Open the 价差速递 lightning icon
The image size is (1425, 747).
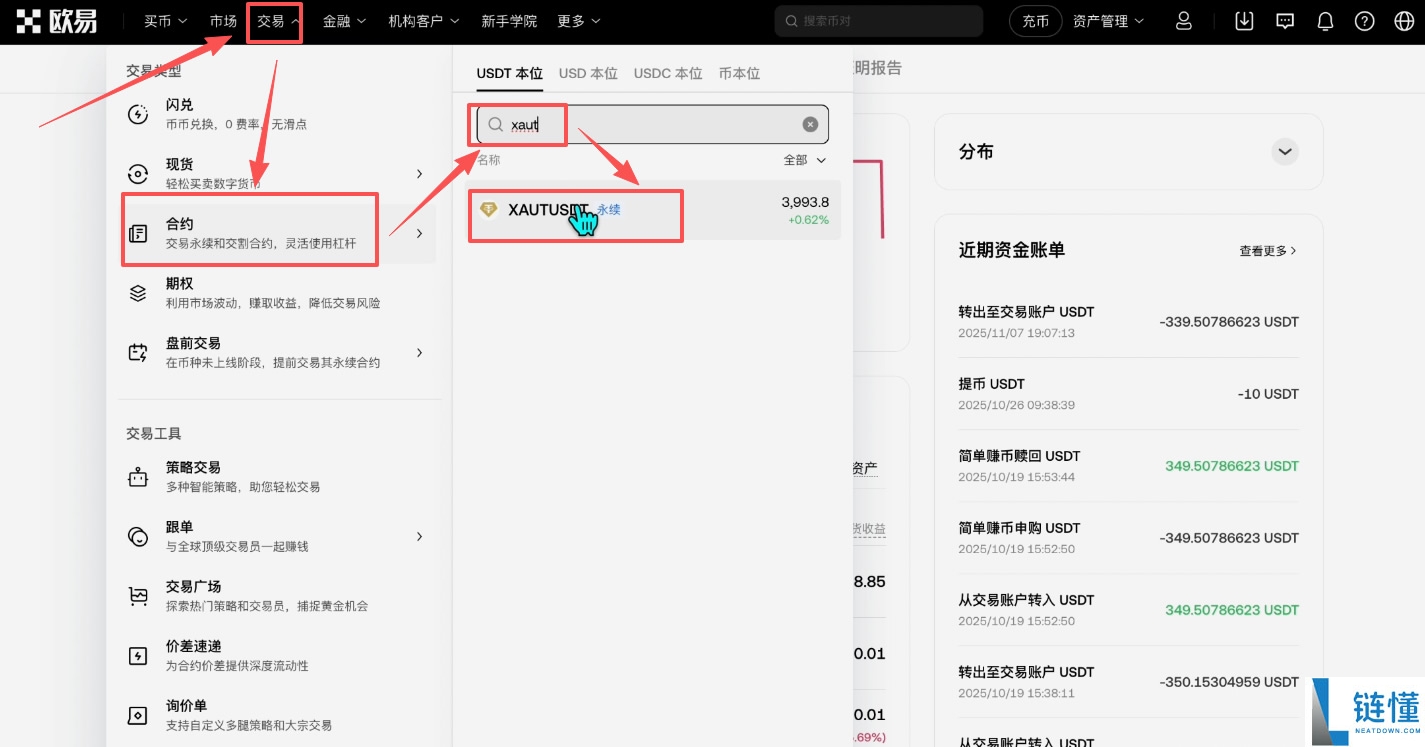coord(138,655)
